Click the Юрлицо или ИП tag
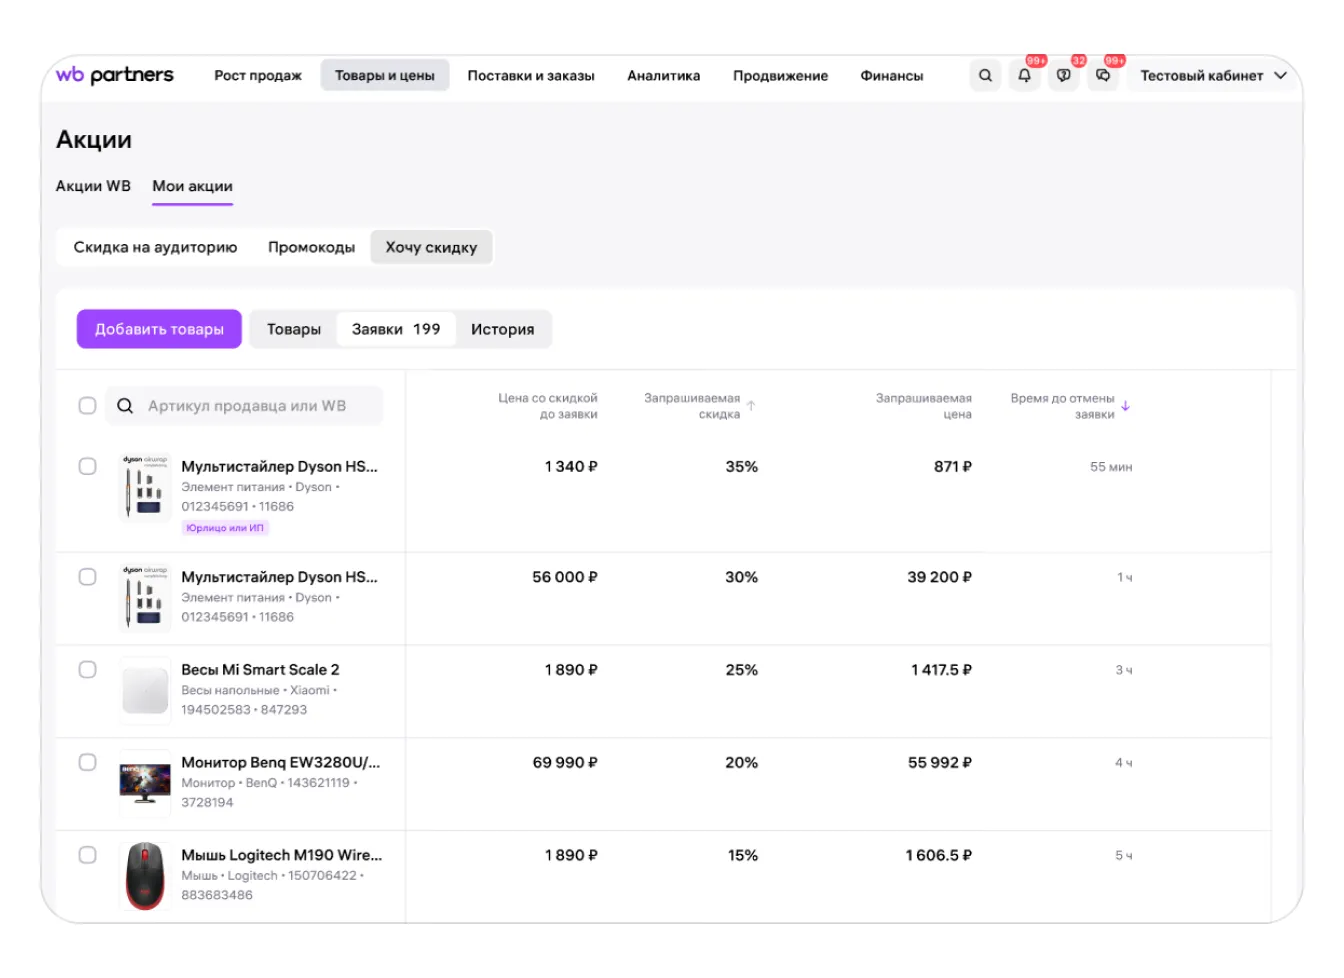This screenshot has height=978, width=1344. [x=225, y=528]
